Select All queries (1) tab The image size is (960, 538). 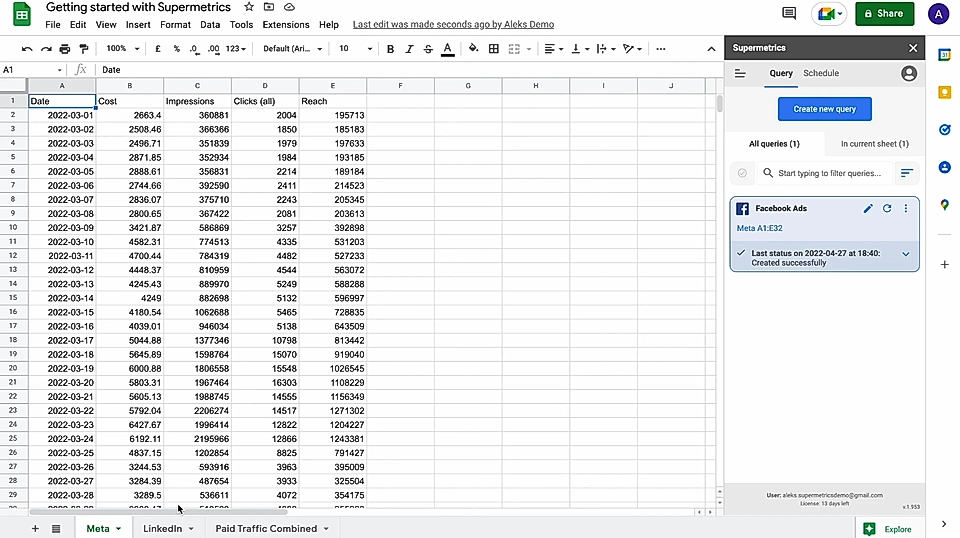774,144
